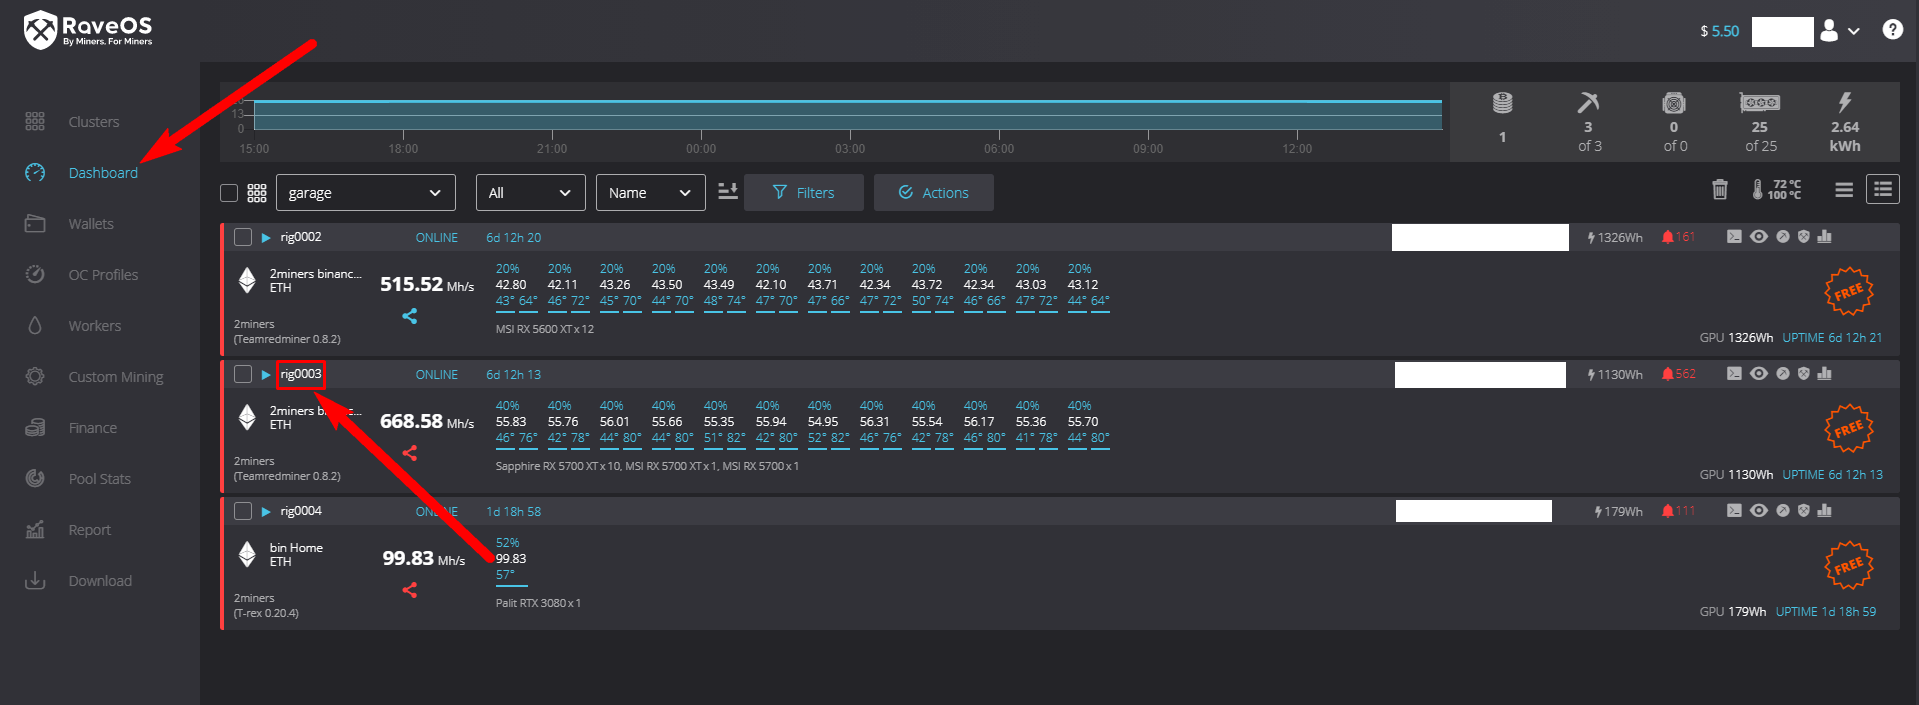Tick the rig0004 checkbox
This screenshot has width=1919, height=705.
242,511
